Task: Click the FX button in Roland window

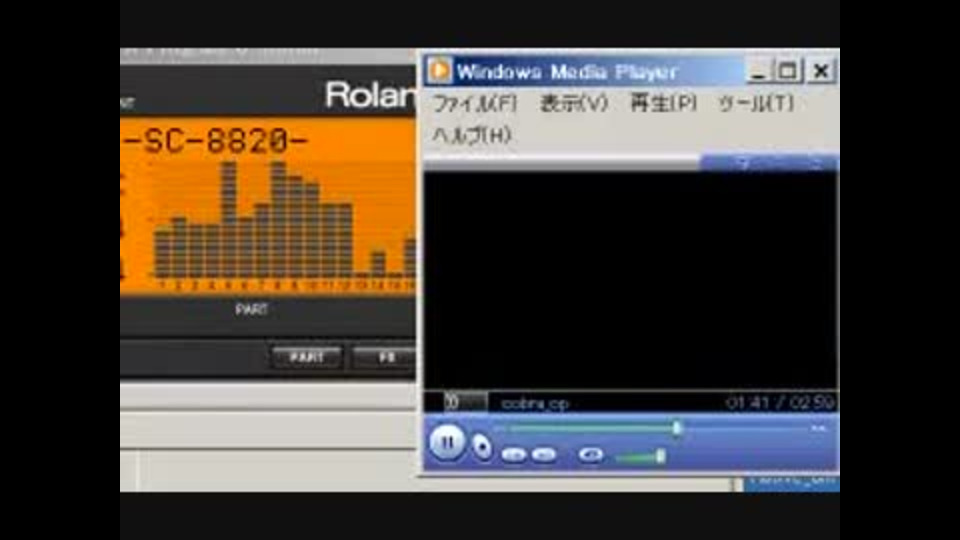Action: [385, 357]
